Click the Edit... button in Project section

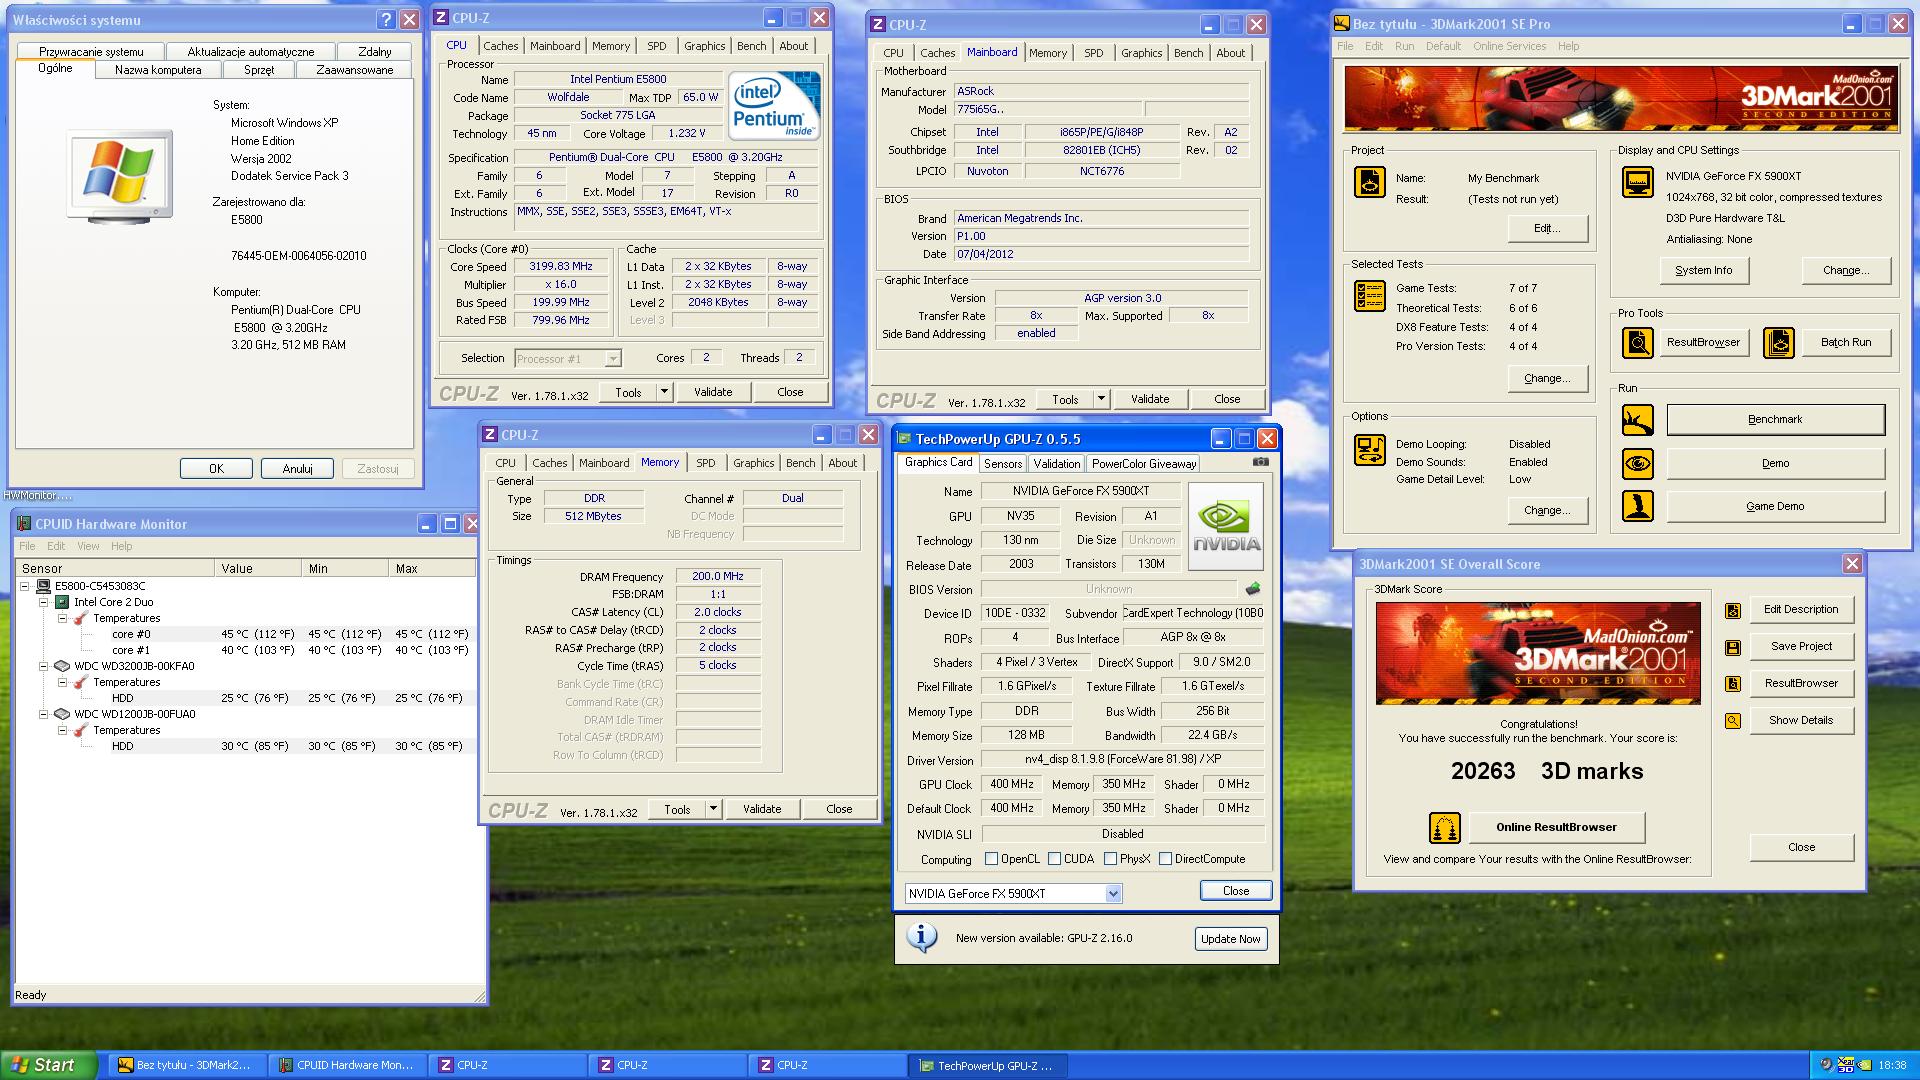point(1547,228)
